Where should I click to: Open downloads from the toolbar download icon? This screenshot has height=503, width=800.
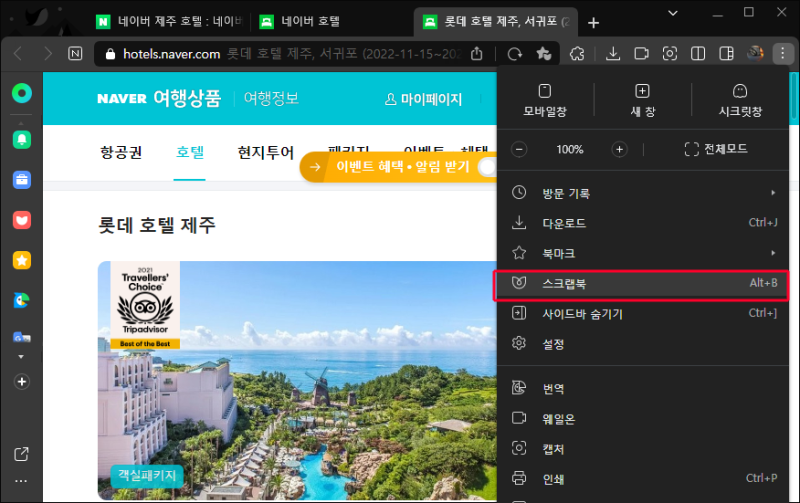pyautogui.click(x=613, y=54)
